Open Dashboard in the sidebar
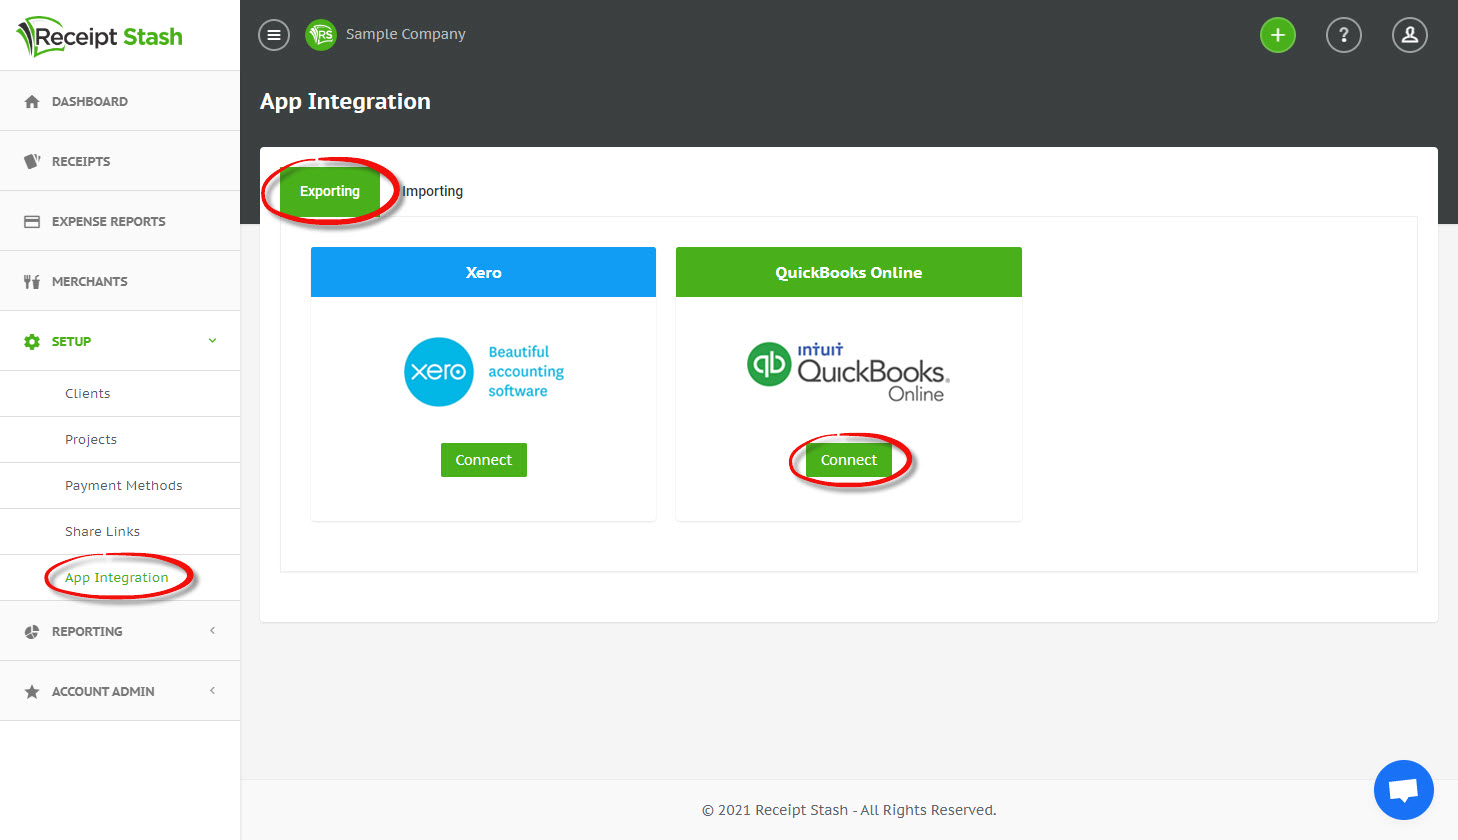This screenshot has height=840, width=1458. click(120, 101)
